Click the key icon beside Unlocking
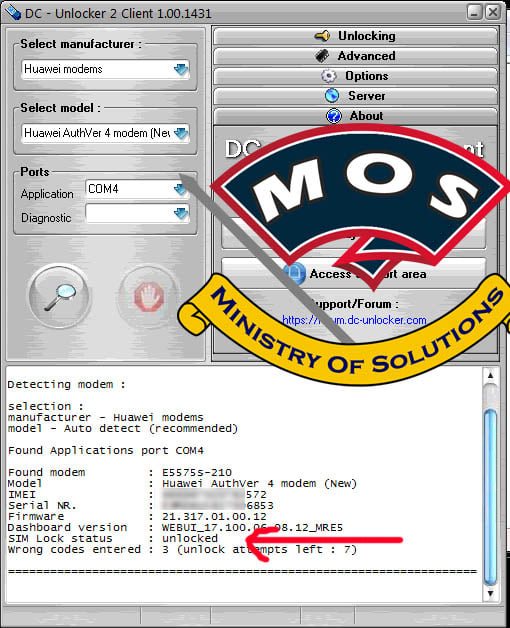Viewport: 510px width, 628px height. coord(323,36)
